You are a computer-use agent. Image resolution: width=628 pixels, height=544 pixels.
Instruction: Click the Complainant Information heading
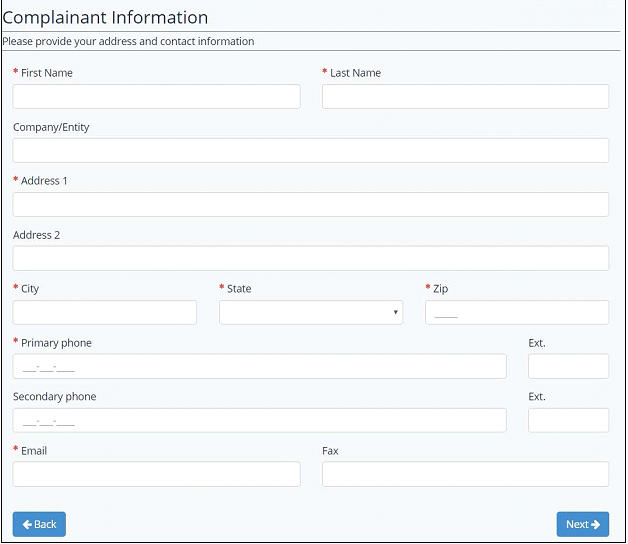click(x=105, y=18)
